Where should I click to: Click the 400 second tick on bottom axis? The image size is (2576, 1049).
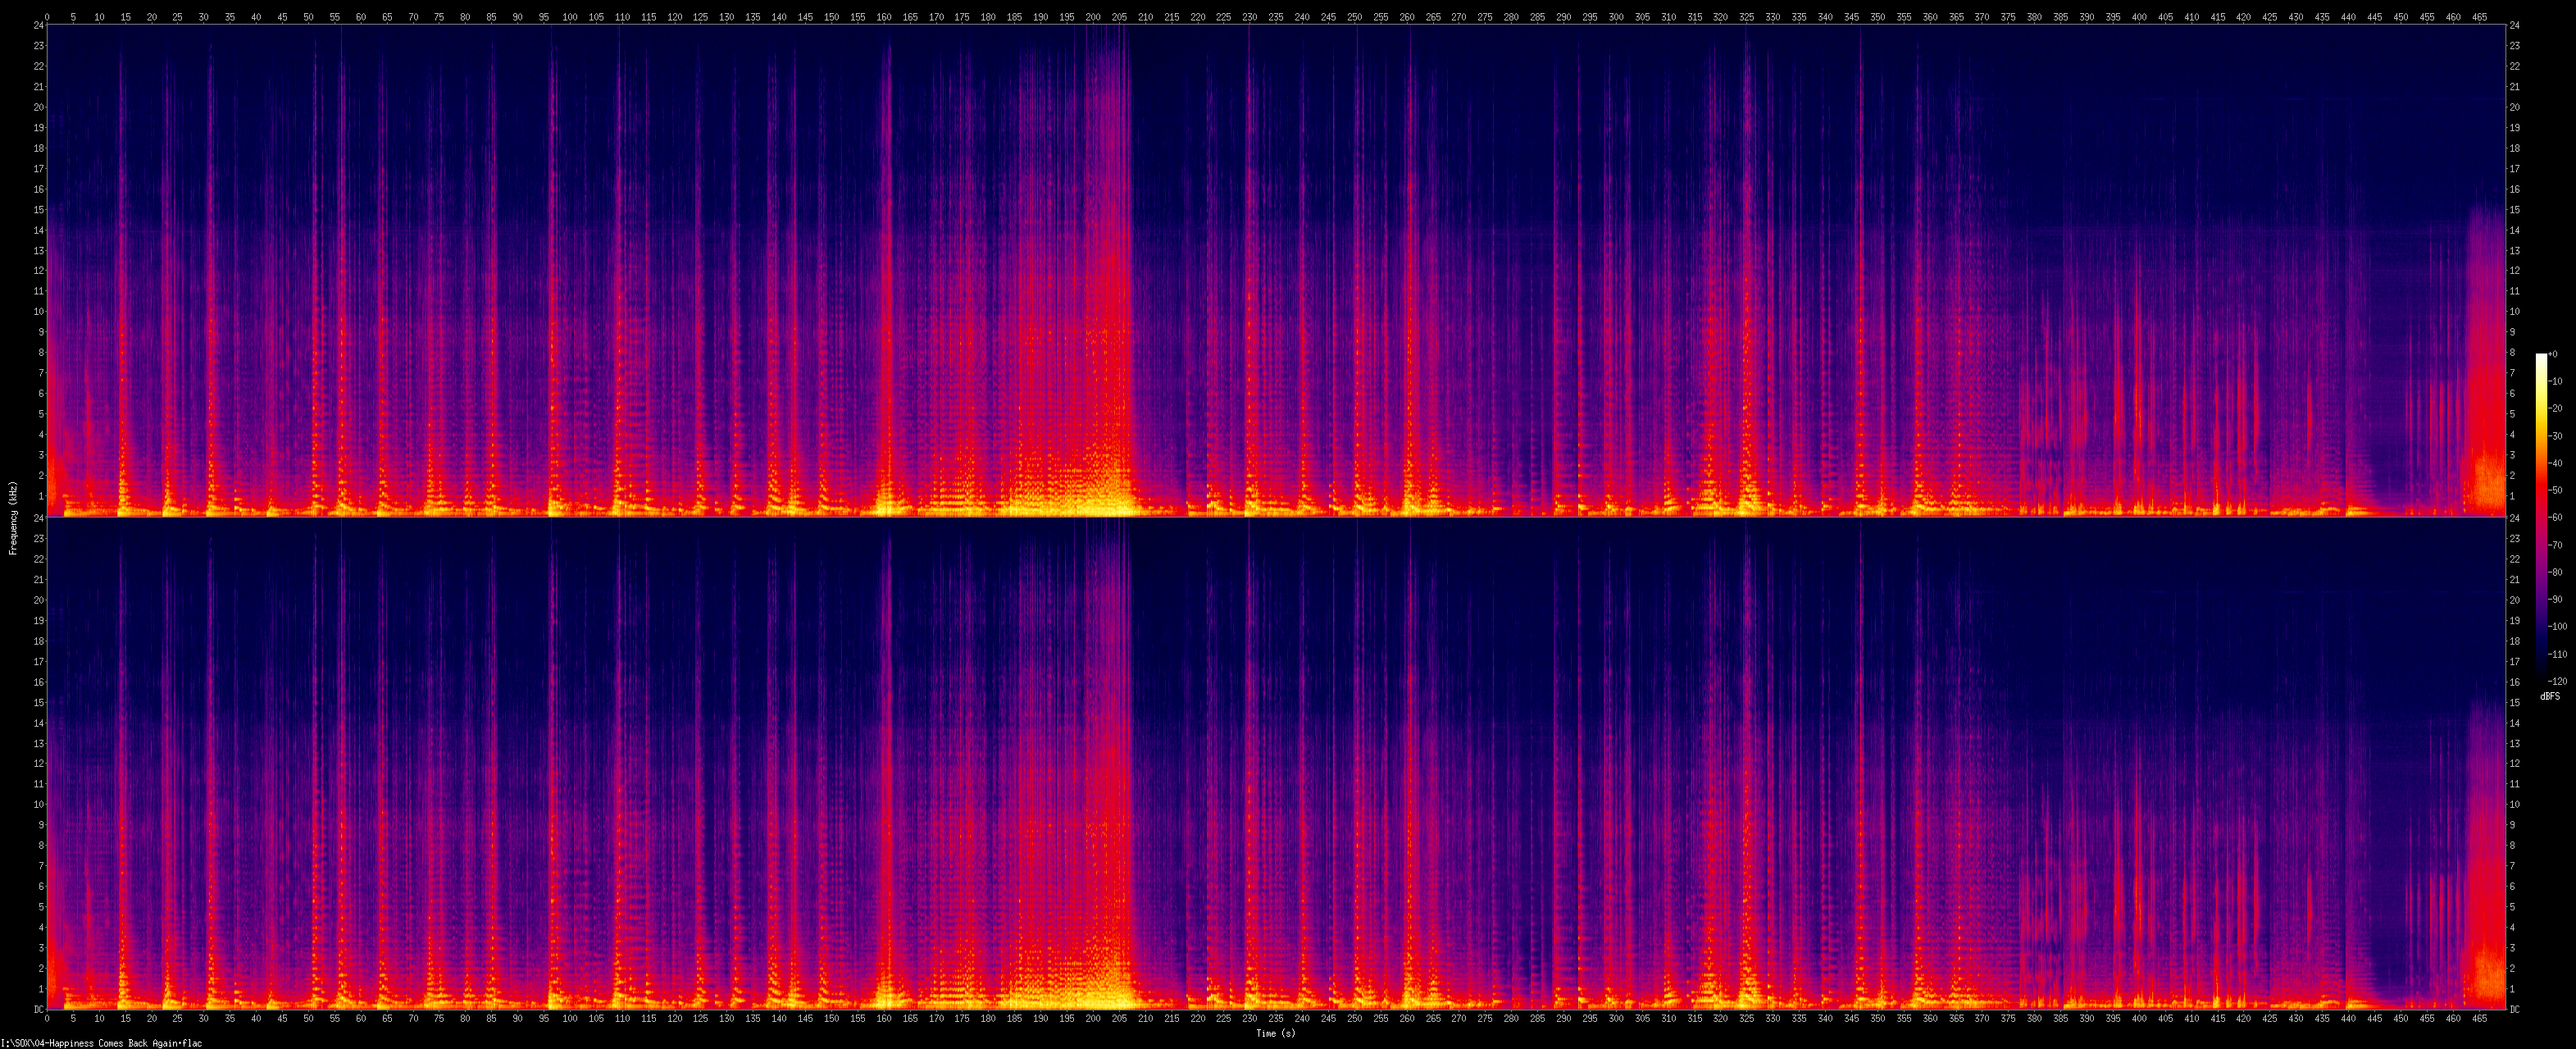pos(2138,1019)
